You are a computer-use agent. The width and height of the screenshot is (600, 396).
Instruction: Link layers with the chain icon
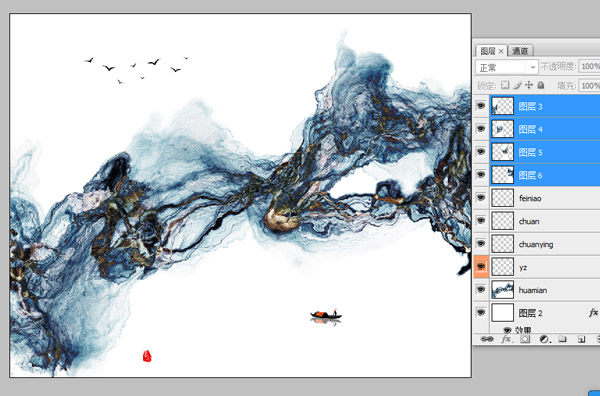click(487, 339)
